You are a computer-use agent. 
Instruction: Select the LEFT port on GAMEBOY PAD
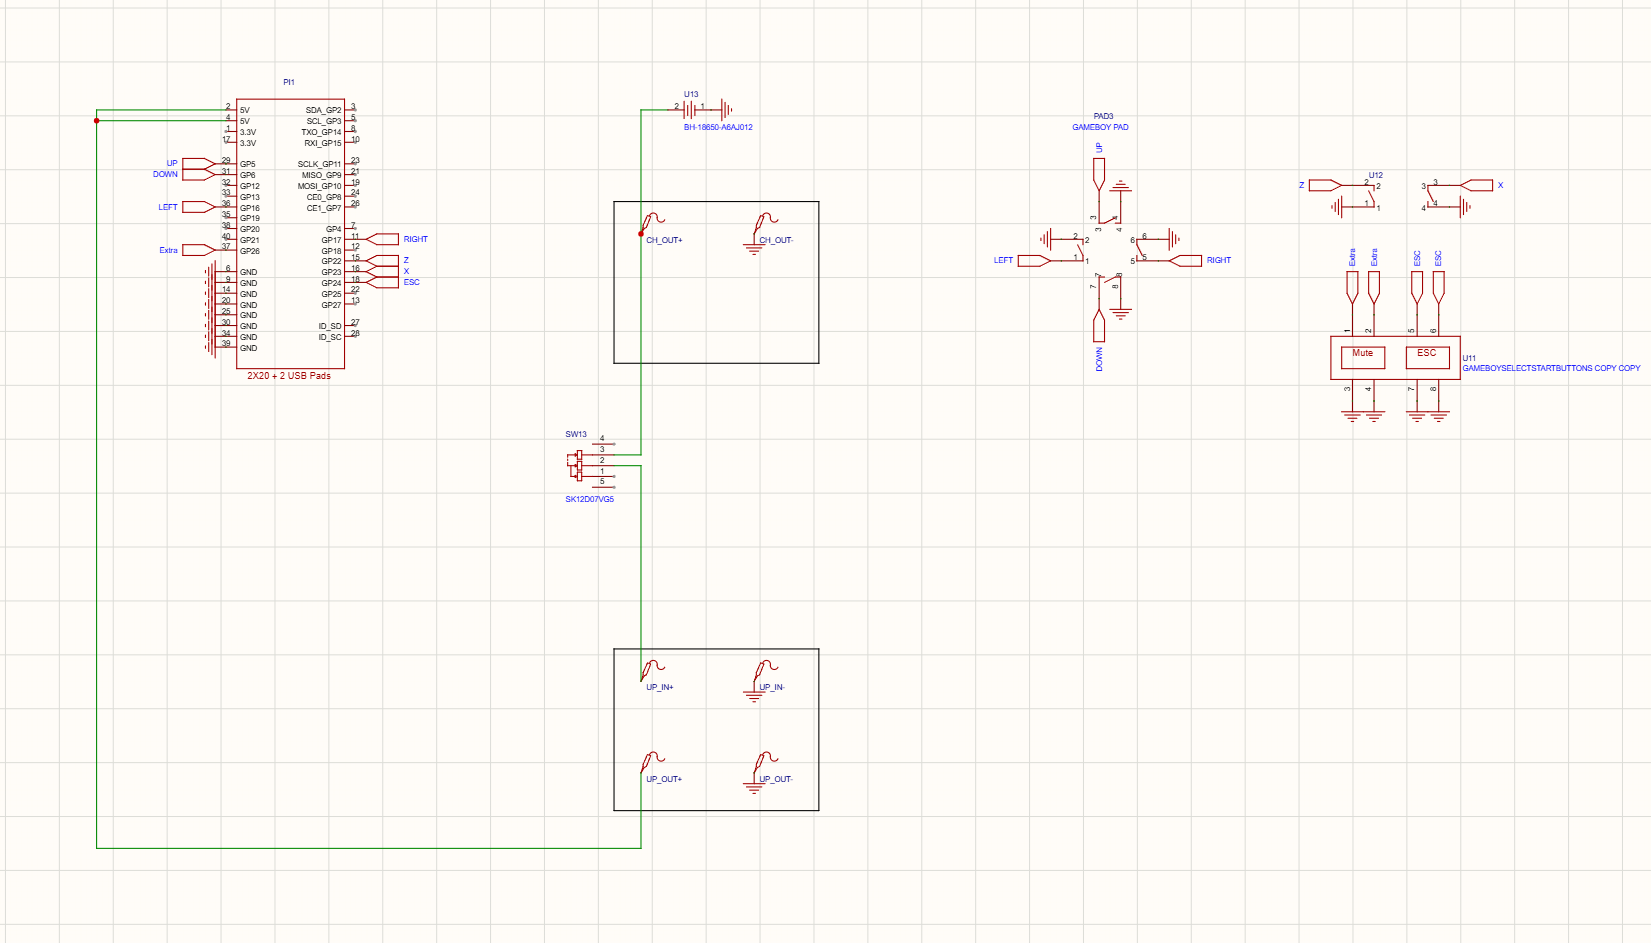click(x=1034, y=261)
